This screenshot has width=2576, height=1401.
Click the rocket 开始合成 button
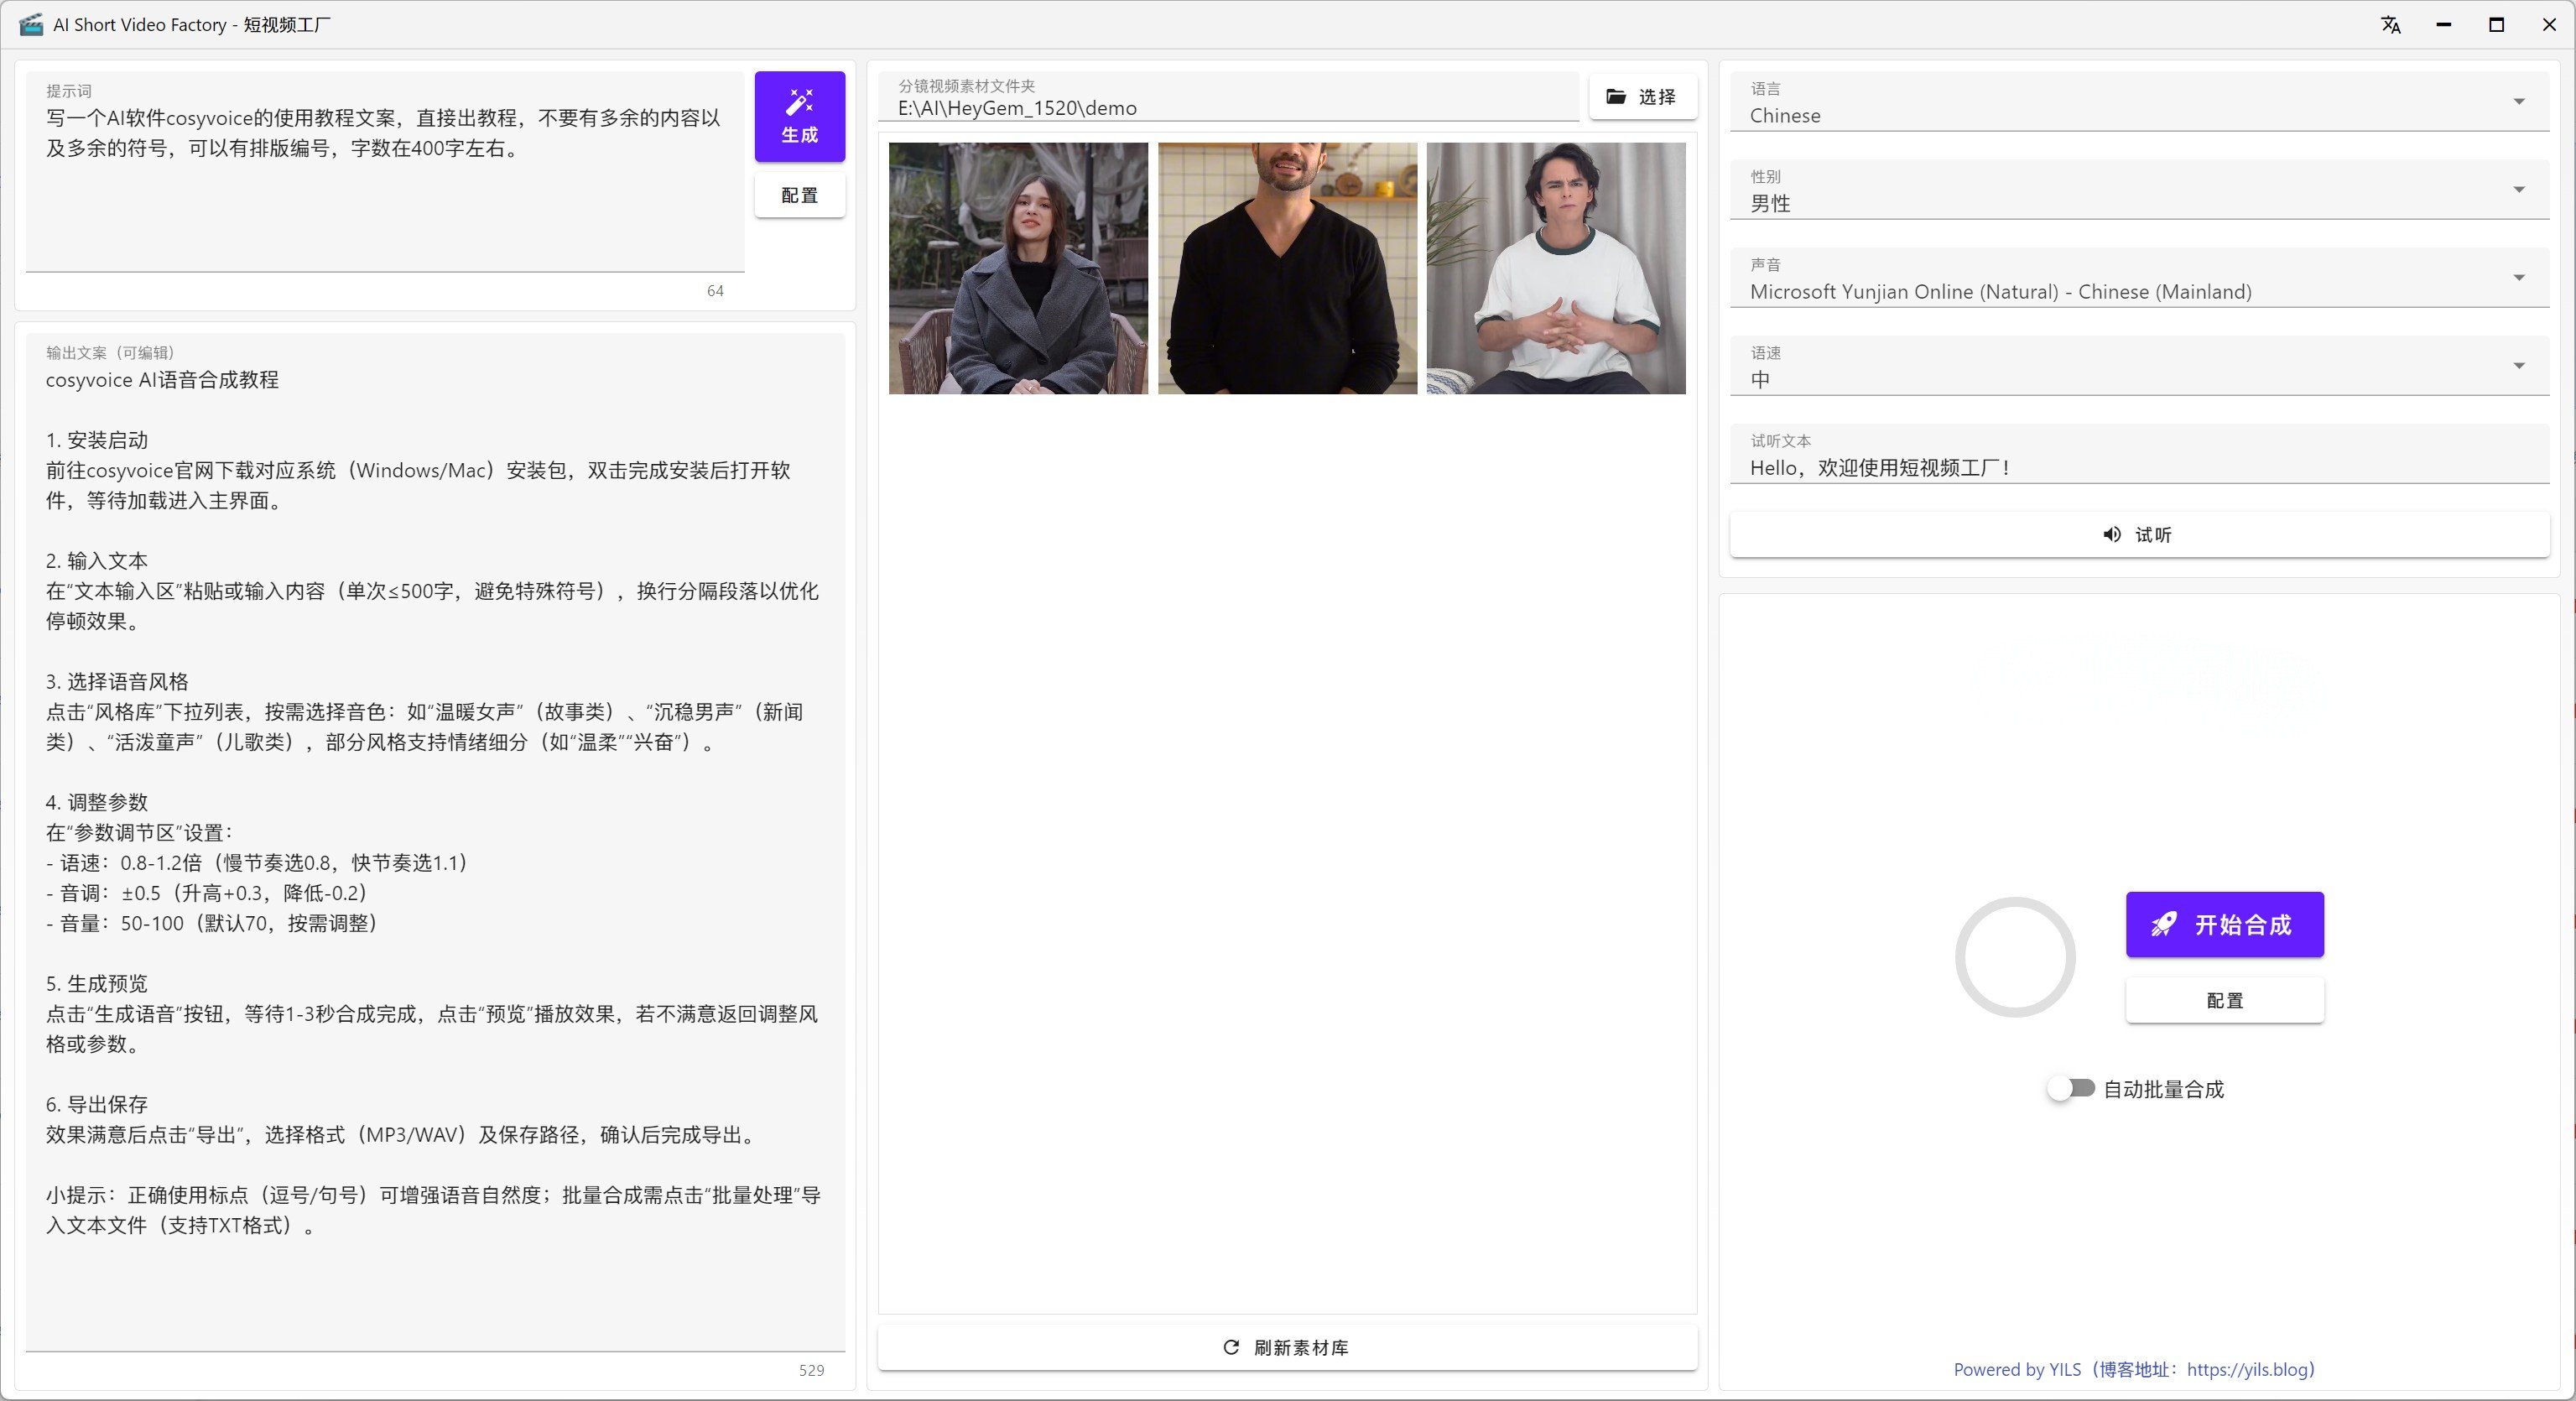click(x=2224, y=924)
